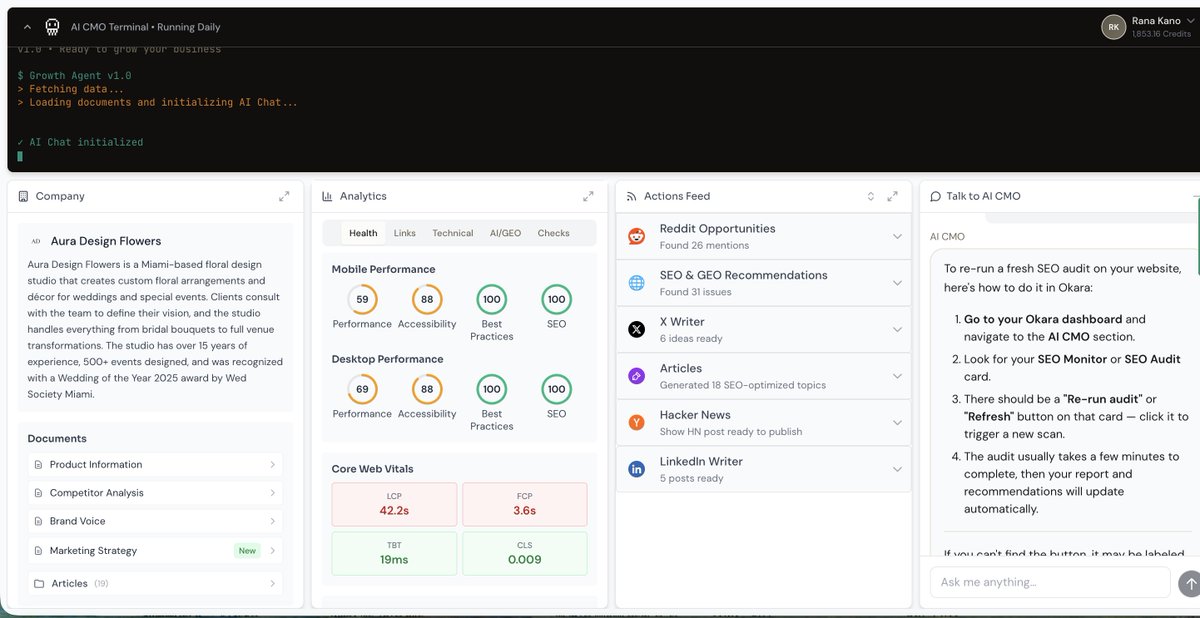Click the Talk to AI CMO chat bubble icon
Viewport: 1200px width, 618px height.
coord(935,196)
